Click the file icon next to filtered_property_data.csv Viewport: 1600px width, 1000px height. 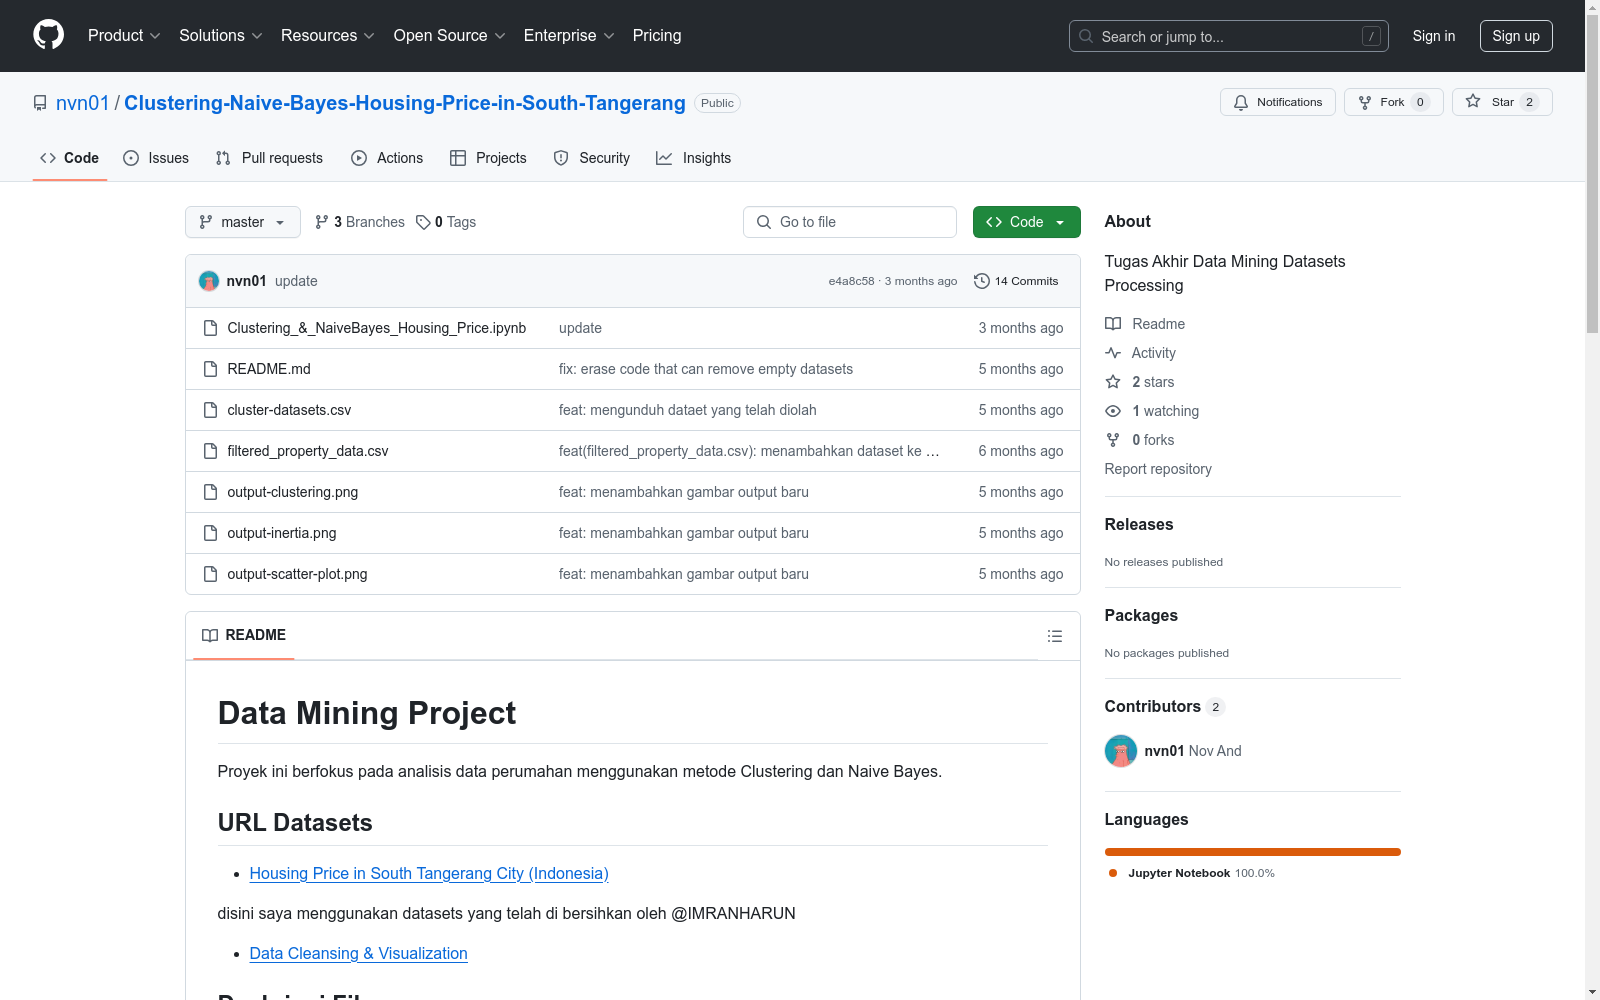pyautogui.click(x=210, y=451)
